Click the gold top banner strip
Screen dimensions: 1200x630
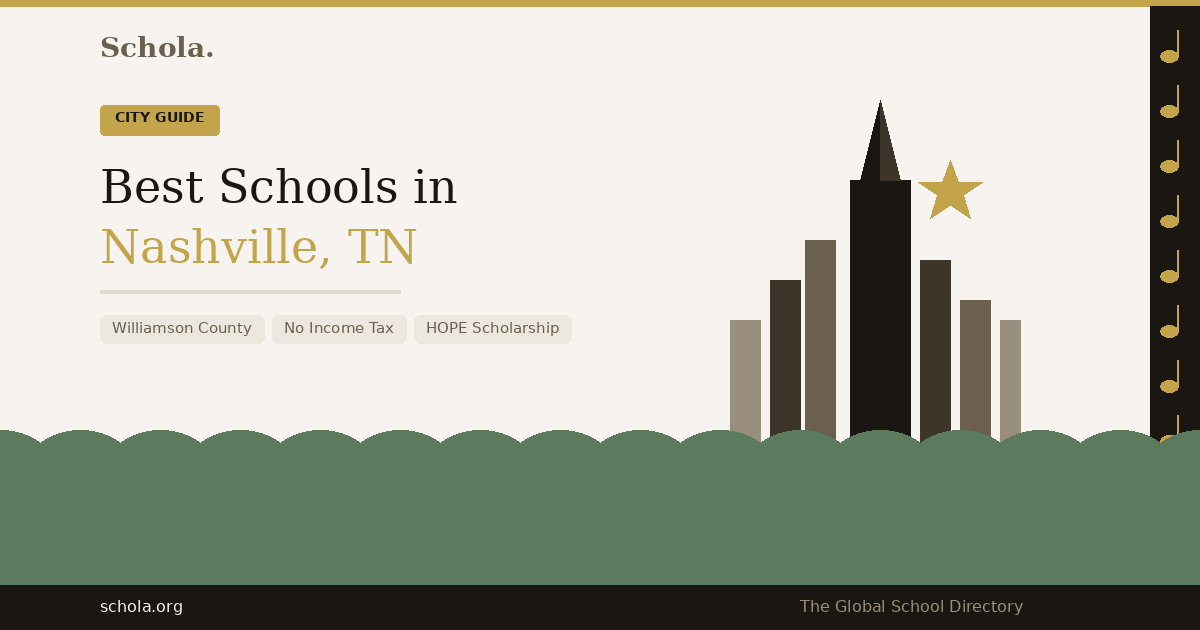(x=600, y=6)
